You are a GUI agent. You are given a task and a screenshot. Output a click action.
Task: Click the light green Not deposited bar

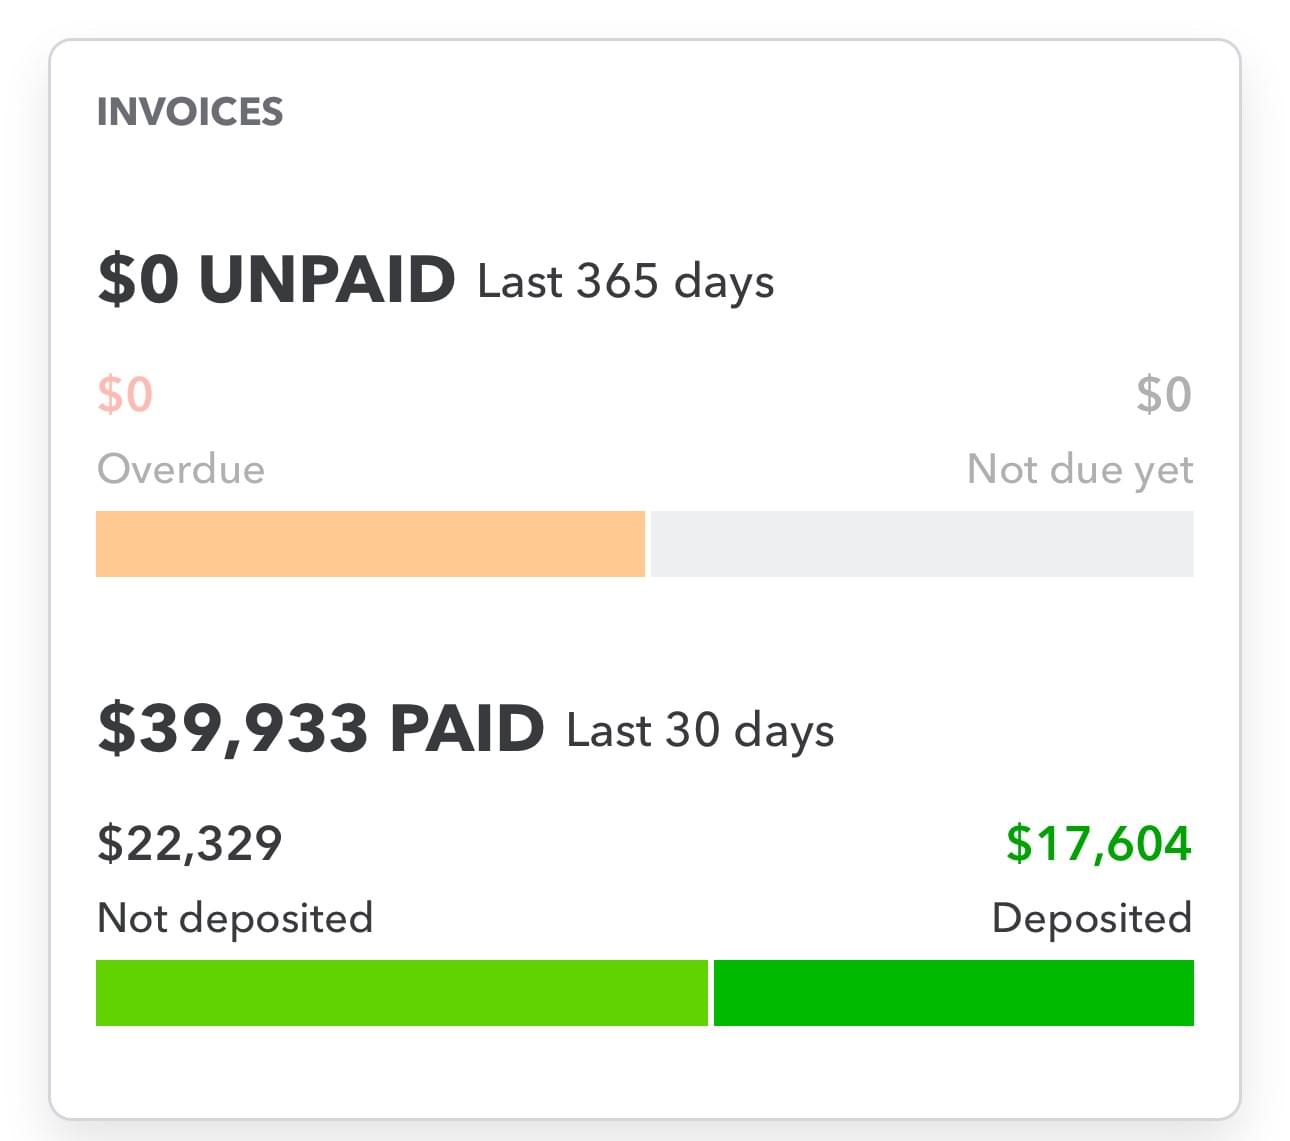click(x=401, y=993)
